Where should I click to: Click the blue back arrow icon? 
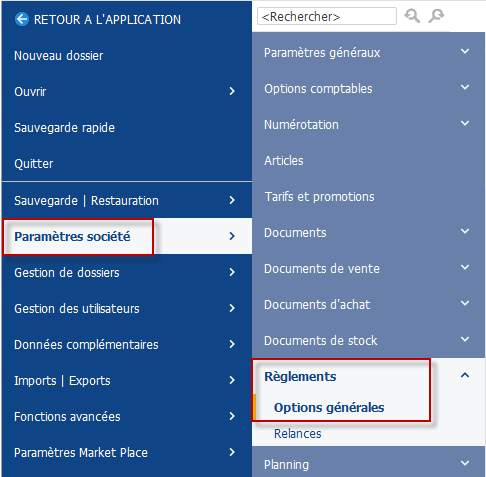(22, 19)
